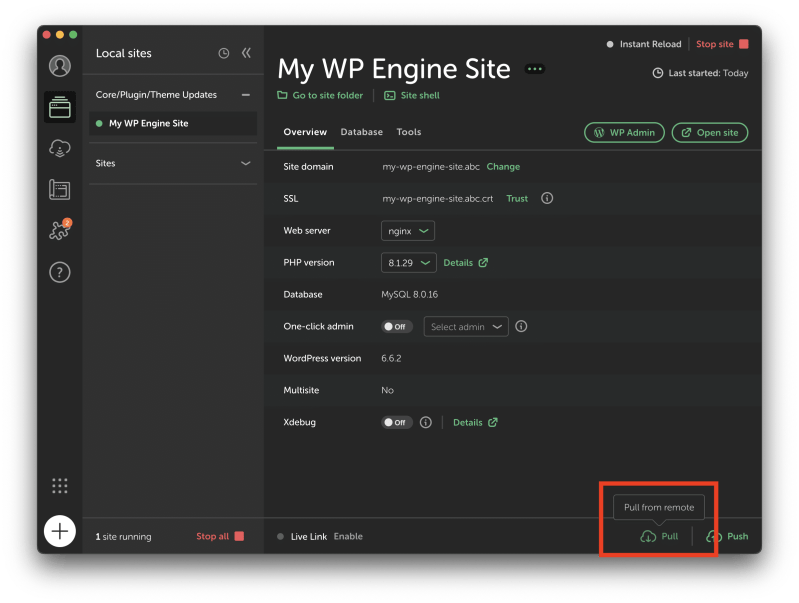This screenshot has height=603, width=799.
Task: Click the add new site plus button
Action: tap(60, 531)
